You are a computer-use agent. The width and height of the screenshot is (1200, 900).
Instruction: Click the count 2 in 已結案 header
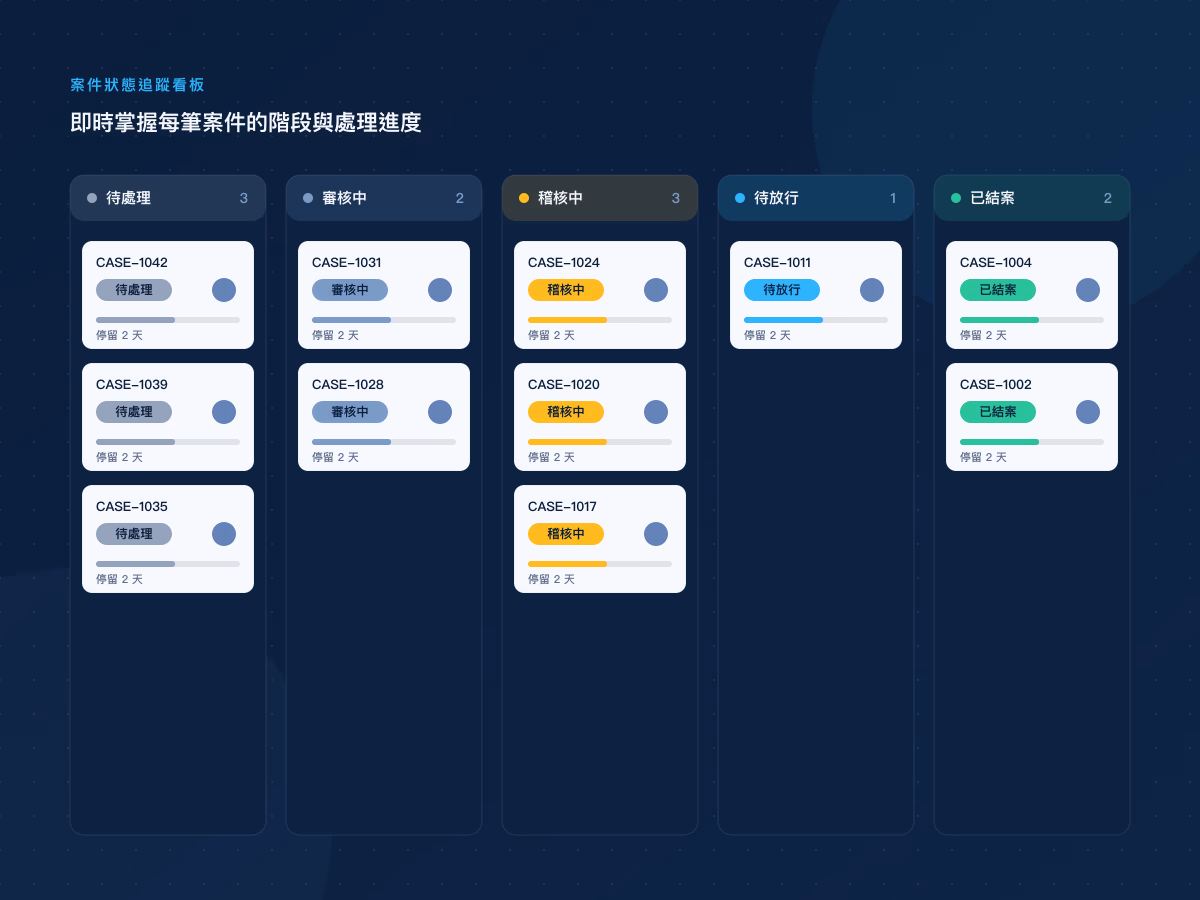pyautogui.click(x=1108, y=198)
